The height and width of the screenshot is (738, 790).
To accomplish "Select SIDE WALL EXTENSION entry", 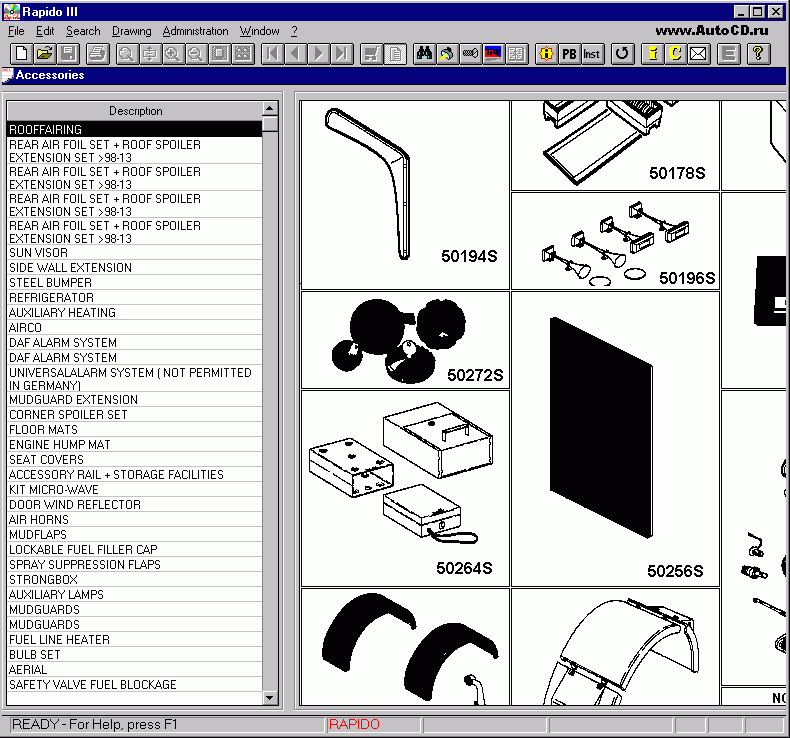I will [x=135, y=267].
